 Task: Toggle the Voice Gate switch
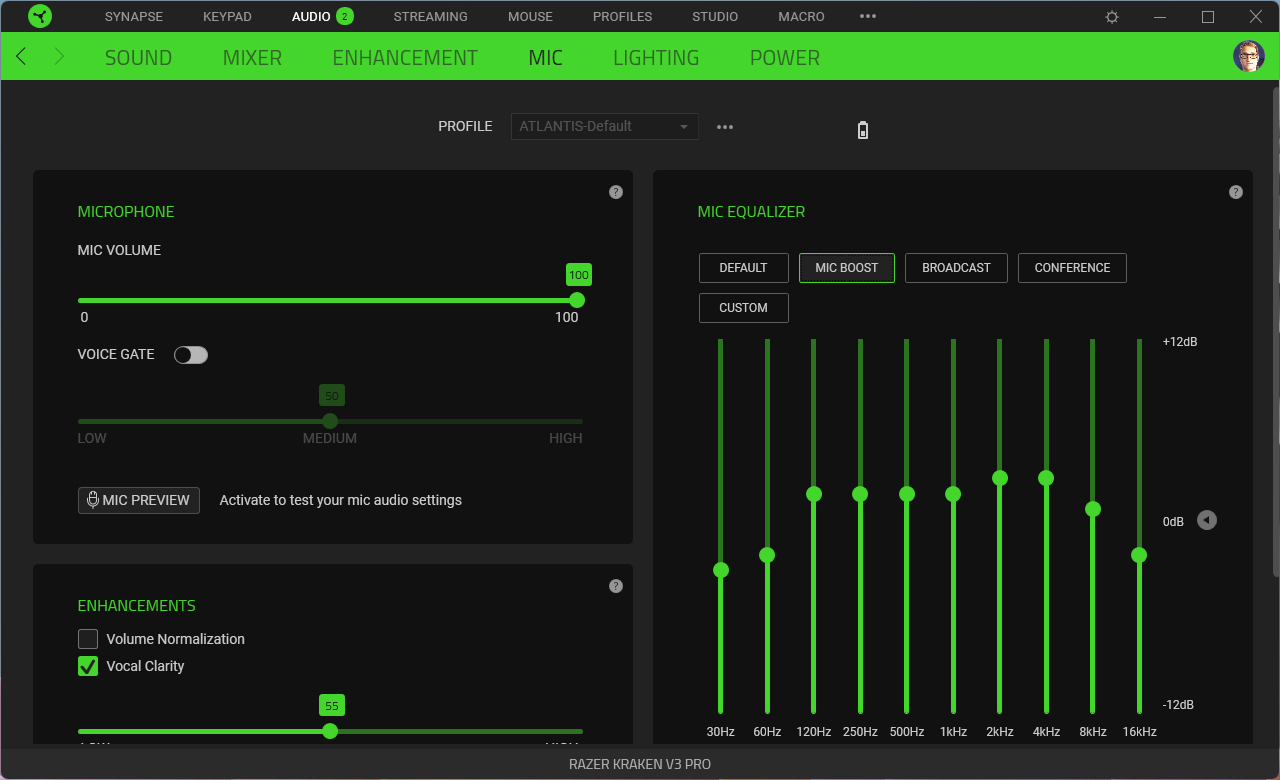click(191, 355)
